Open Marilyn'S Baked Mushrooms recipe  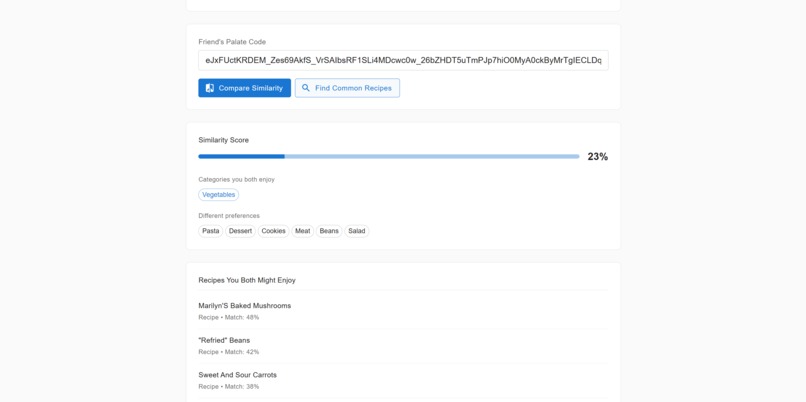point(403,311)
